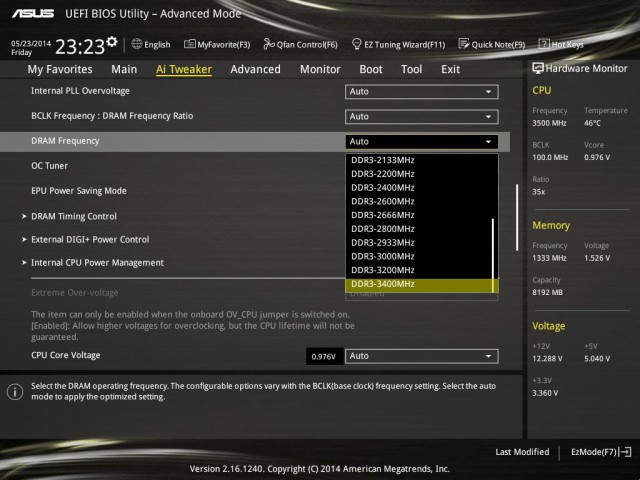Pick DDR3-2600MHz from the dropdown
This screenshot has height=480, width=640.
419,201
